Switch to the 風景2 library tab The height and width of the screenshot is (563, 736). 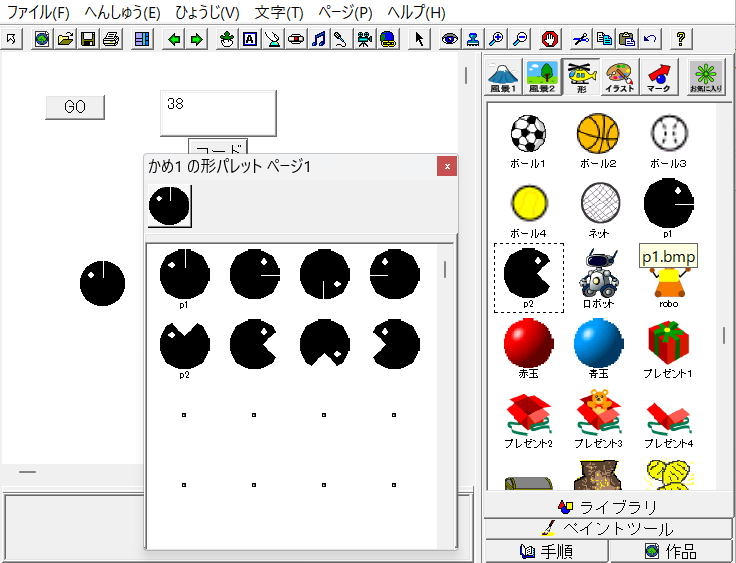[x=542, y=77]
